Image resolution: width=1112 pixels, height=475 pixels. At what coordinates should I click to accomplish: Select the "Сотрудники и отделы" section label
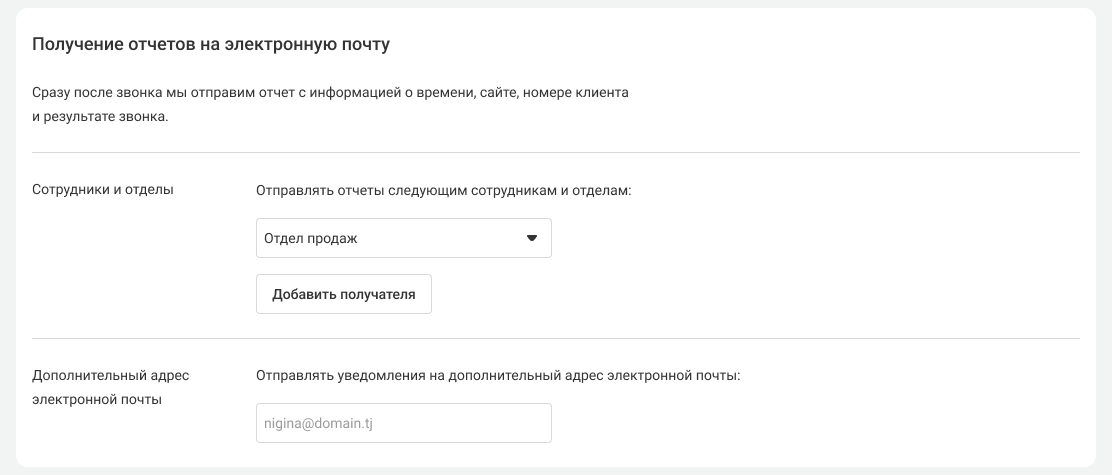tap(103, 190)
